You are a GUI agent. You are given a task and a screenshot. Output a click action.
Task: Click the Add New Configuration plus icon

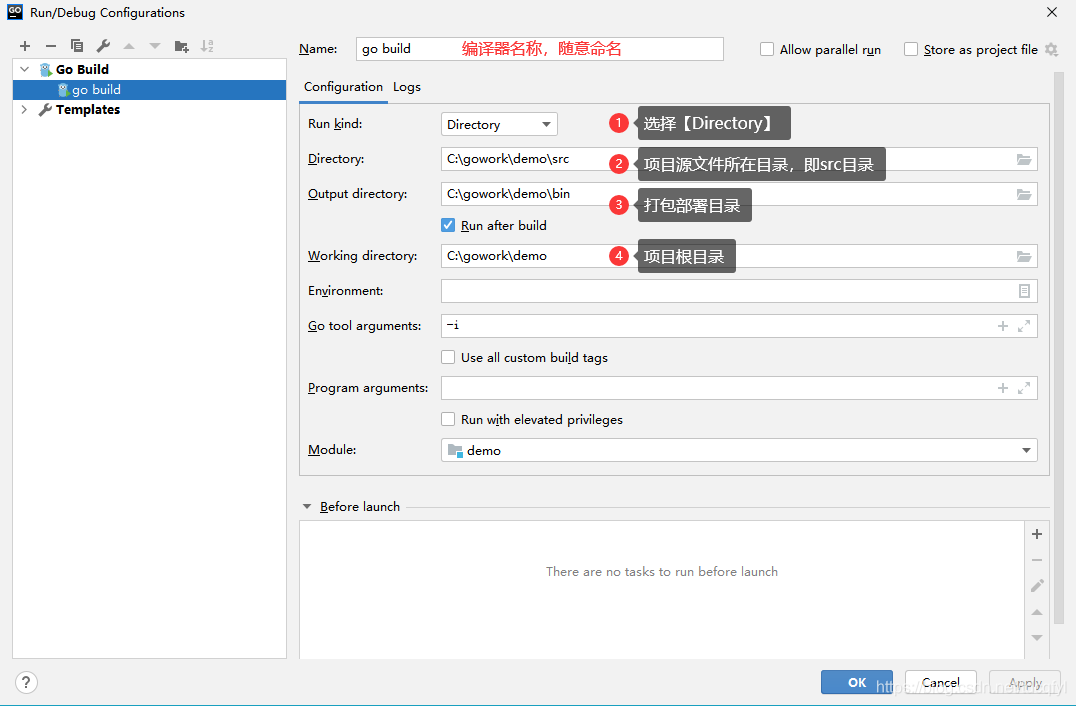point(25,46)
